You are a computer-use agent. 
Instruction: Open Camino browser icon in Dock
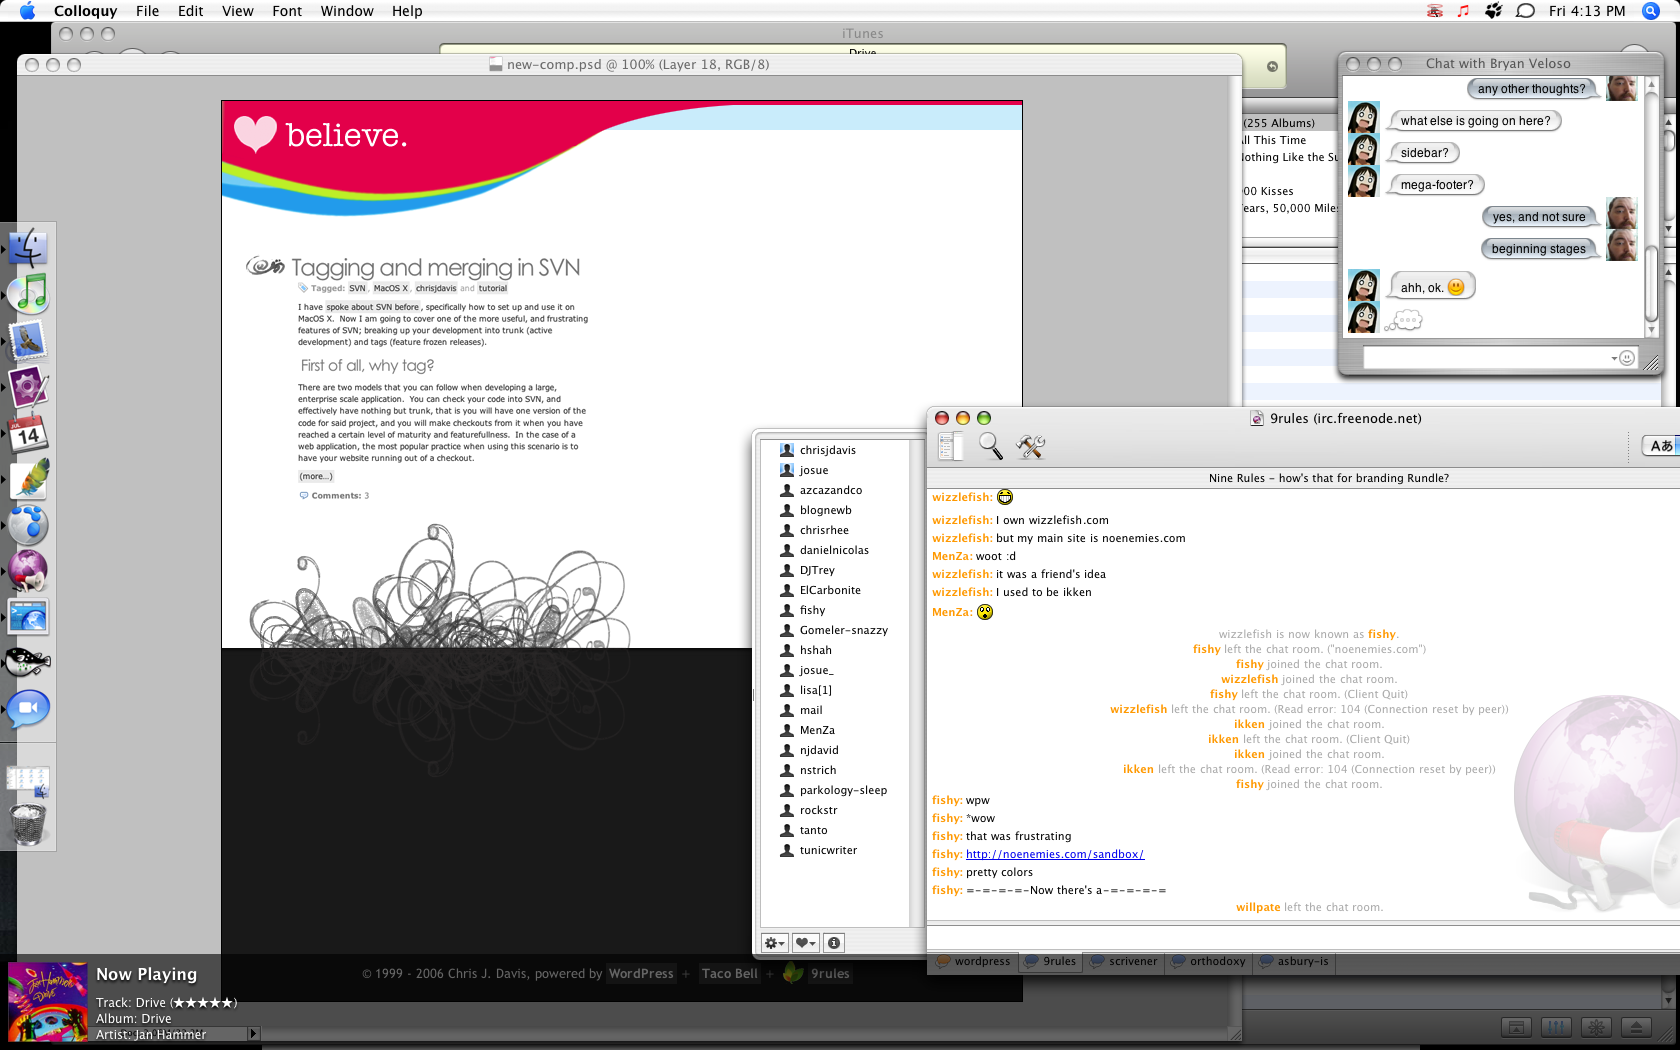[x=28, y=524]
